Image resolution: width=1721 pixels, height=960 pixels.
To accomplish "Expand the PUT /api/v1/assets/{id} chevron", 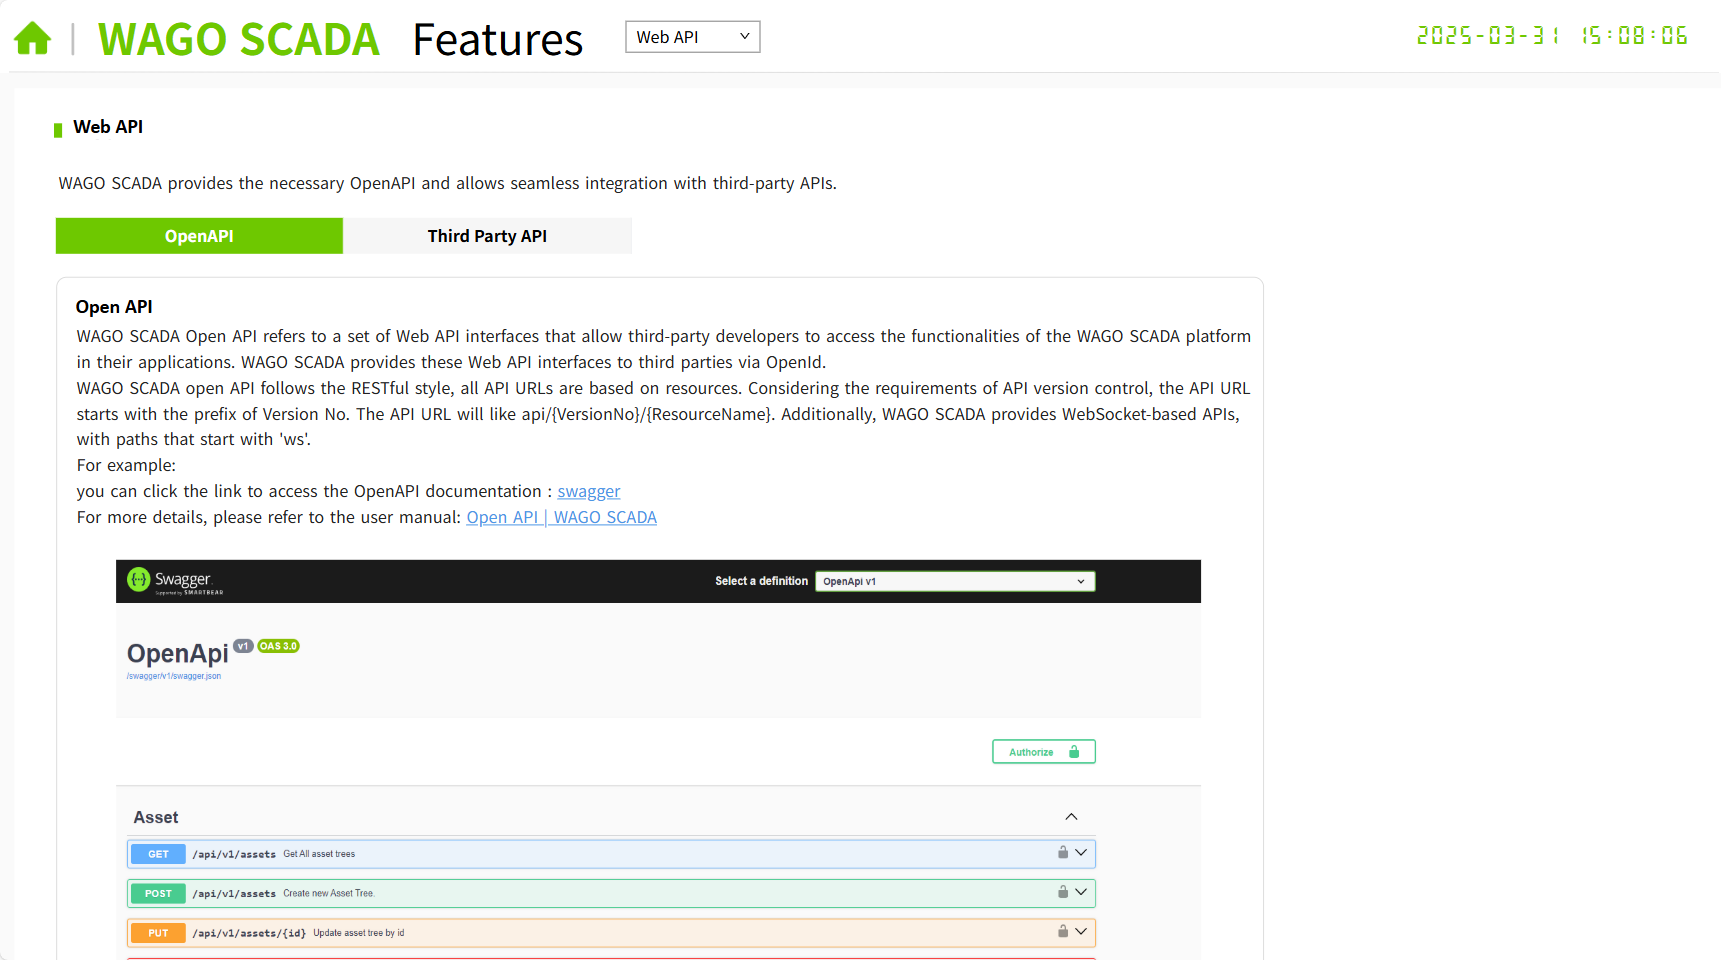I will (x=1081, y=932).
